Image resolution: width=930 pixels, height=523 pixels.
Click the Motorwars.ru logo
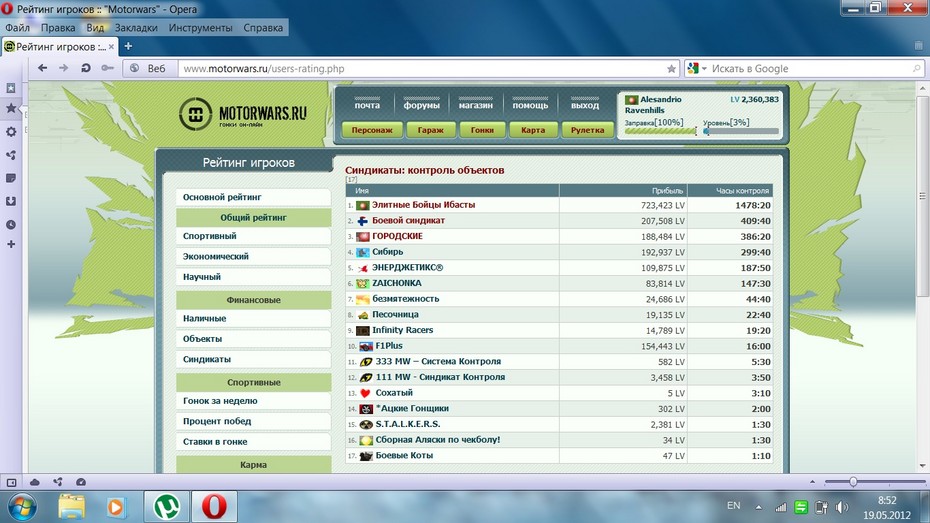point(243,113)
